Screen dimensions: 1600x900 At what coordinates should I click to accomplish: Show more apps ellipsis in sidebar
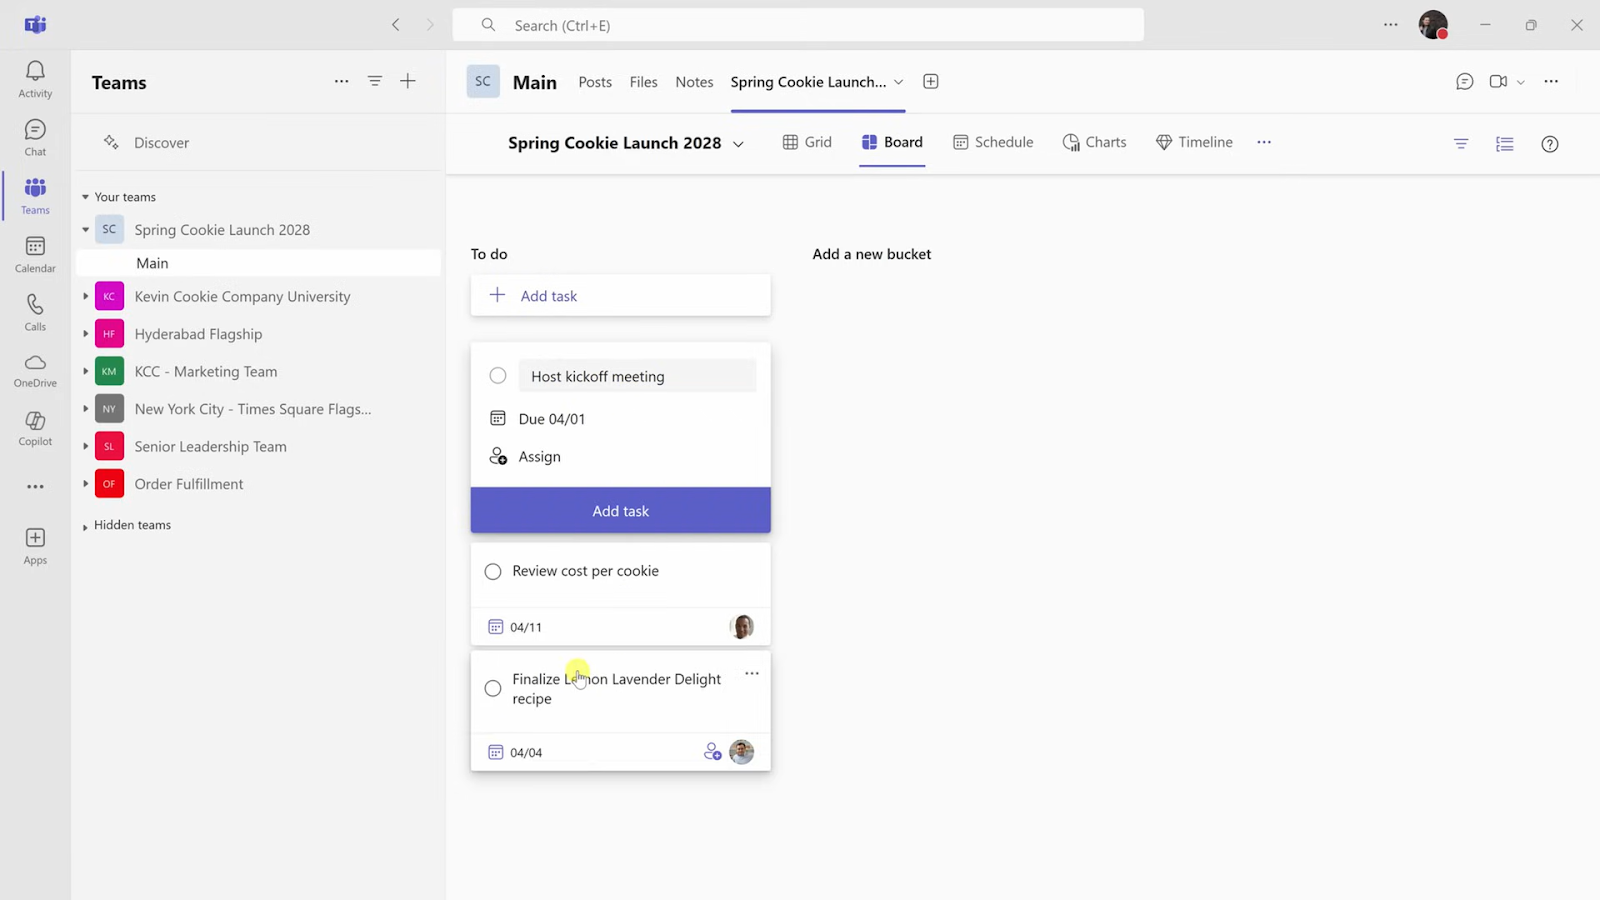[35, 487]
